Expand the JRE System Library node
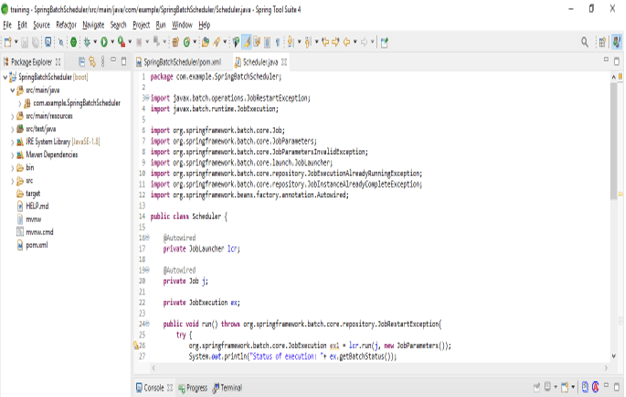Image resolution: width=626 pixels, height=397 pixels. pos(12,142)
